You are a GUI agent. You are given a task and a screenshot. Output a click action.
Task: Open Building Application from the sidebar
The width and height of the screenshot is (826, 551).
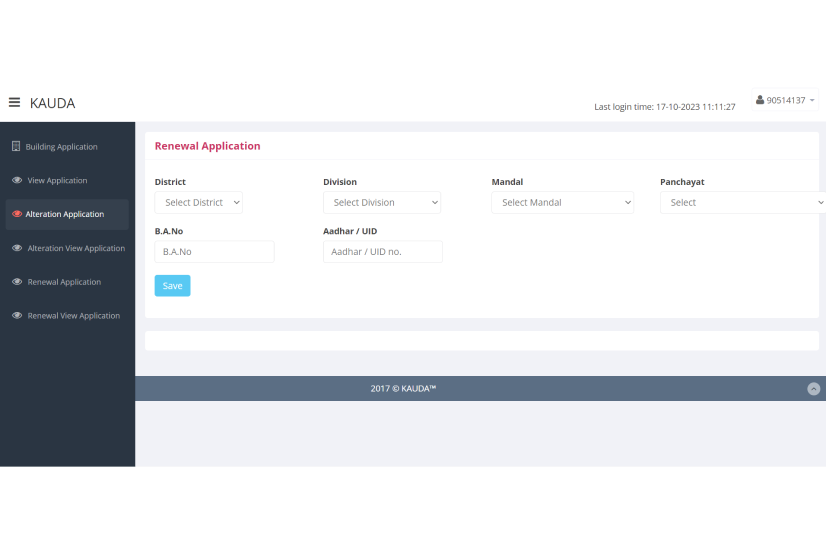62,147
